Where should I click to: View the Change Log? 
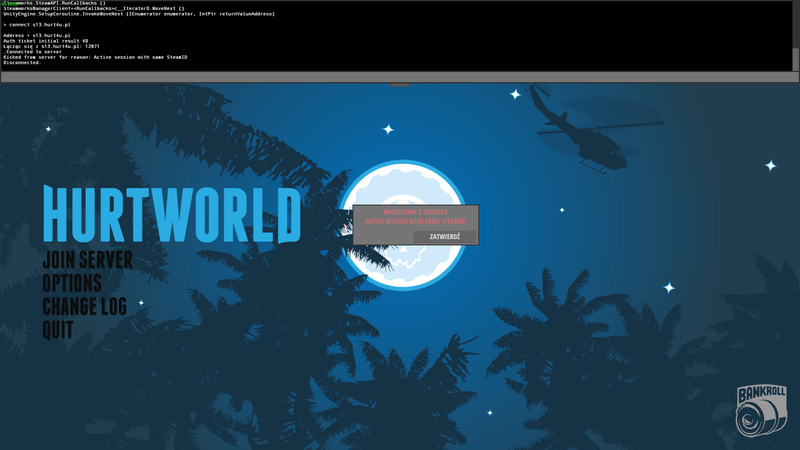(85, 307)
